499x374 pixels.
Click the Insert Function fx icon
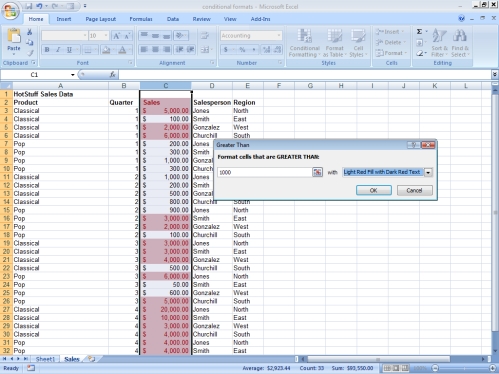pyautogui.click(x=113, y=75)
